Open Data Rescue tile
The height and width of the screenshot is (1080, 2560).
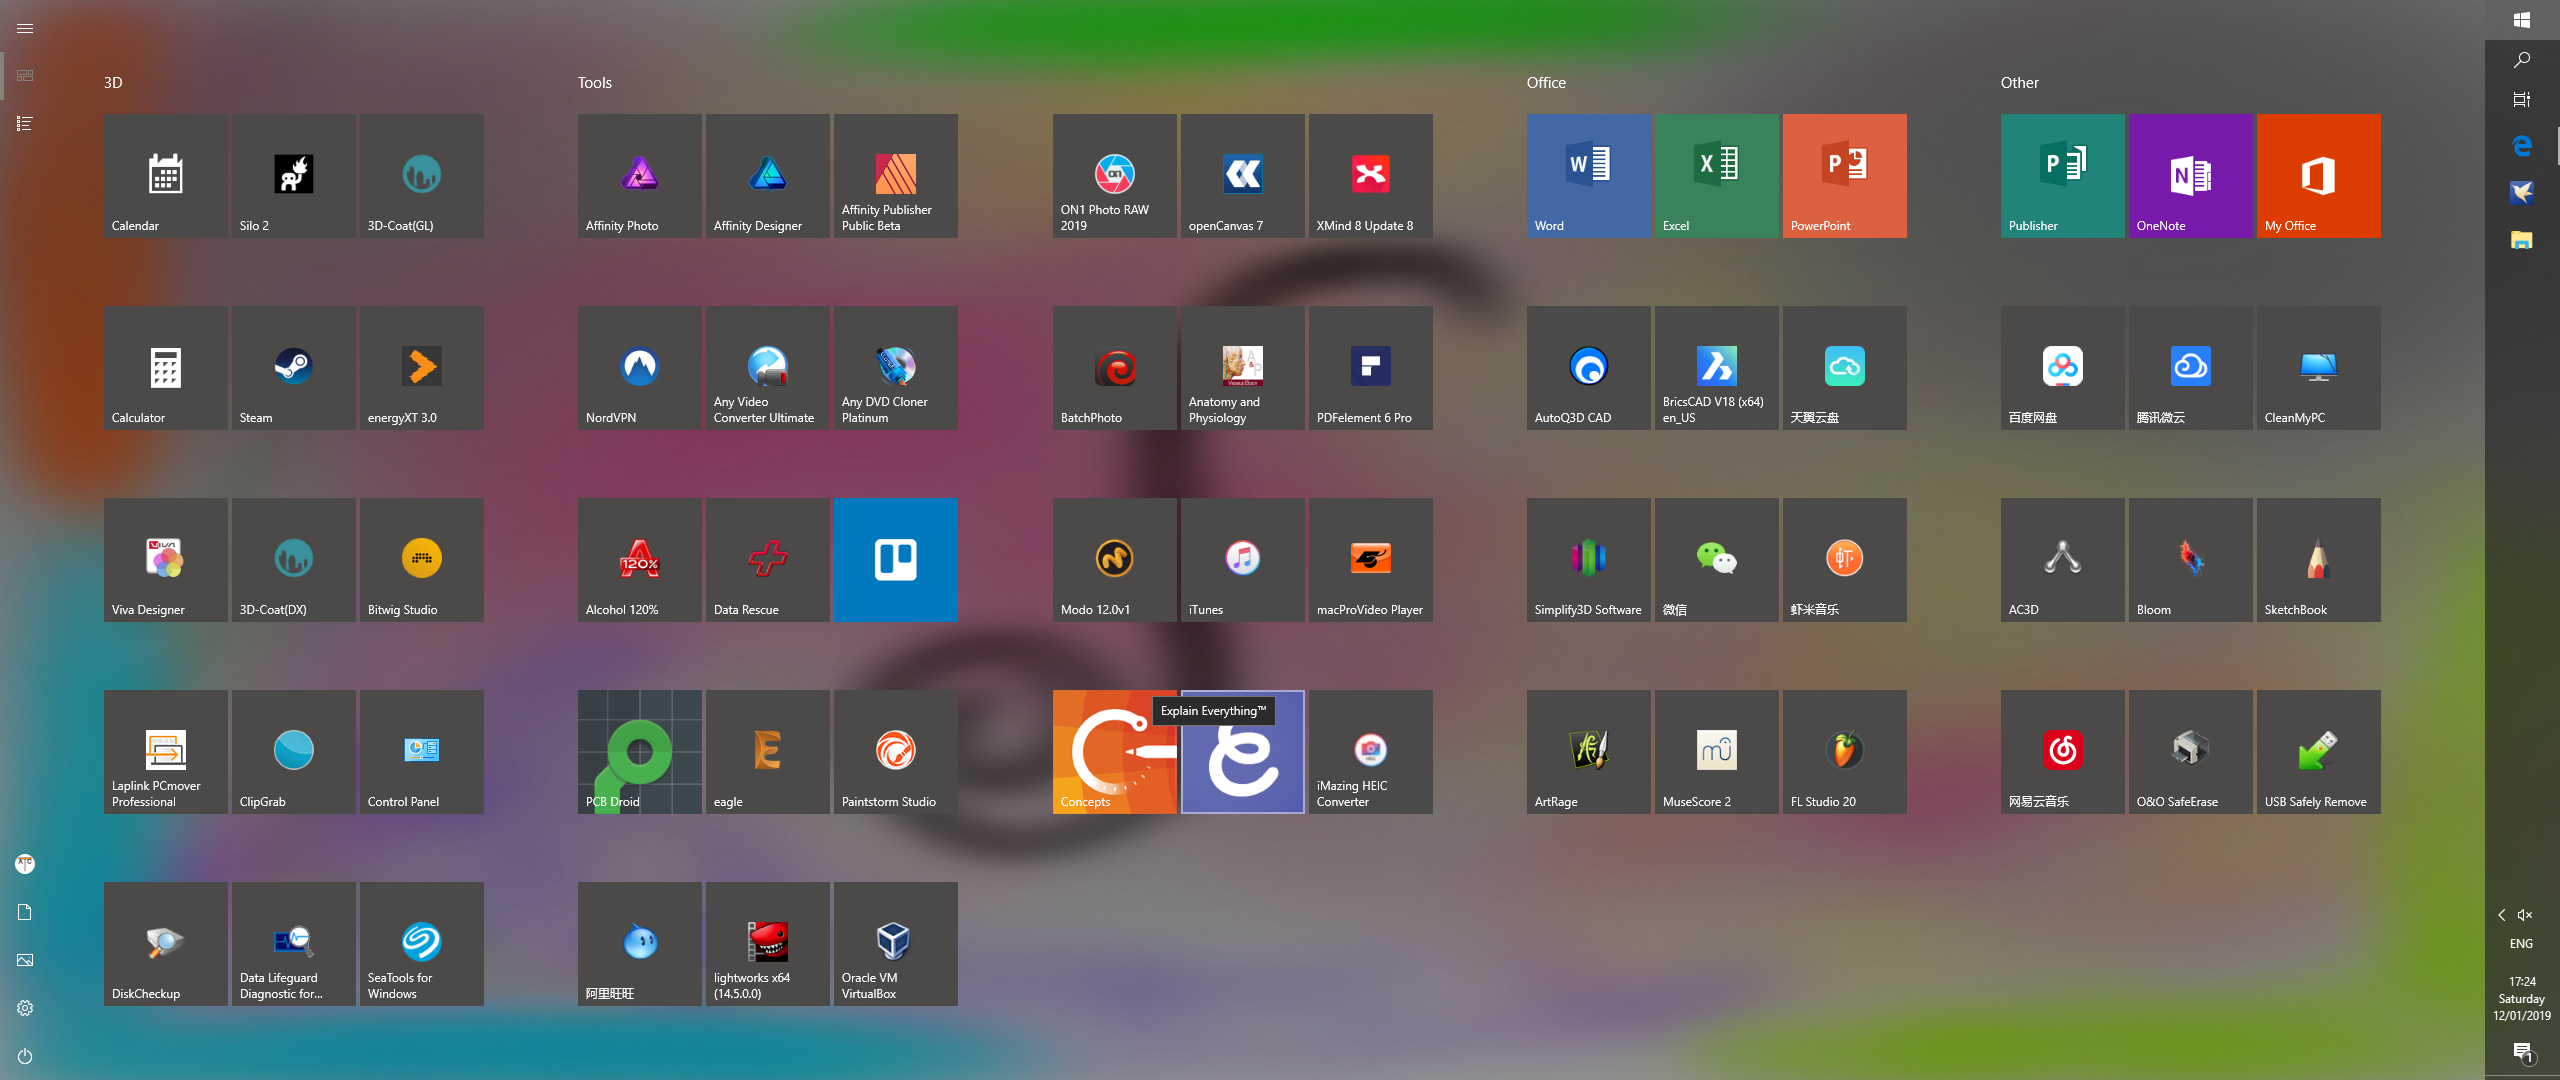768,560
